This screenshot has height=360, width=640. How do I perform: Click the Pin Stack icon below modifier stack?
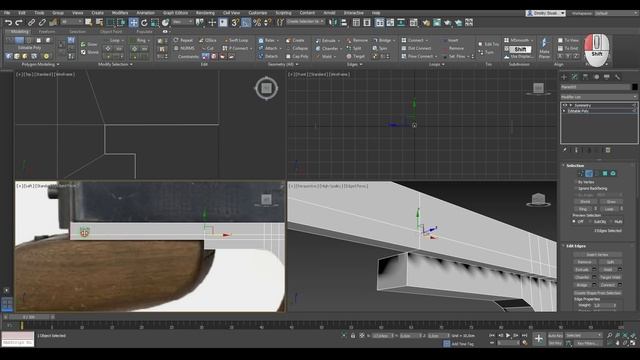565,150
